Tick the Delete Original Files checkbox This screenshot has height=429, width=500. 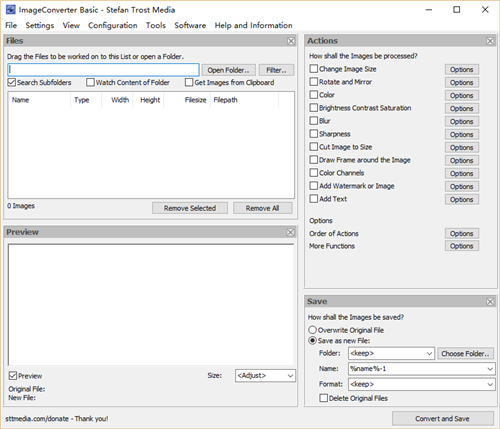pyautogui.click(x=323, y=398)
